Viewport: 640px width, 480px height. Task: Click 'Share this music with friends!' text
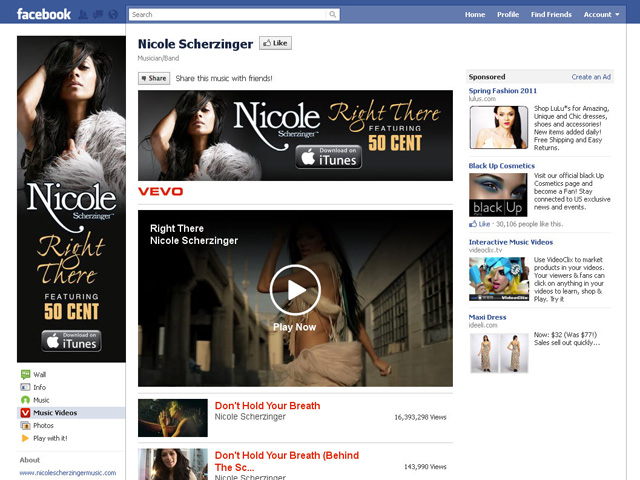pos(224,78)
